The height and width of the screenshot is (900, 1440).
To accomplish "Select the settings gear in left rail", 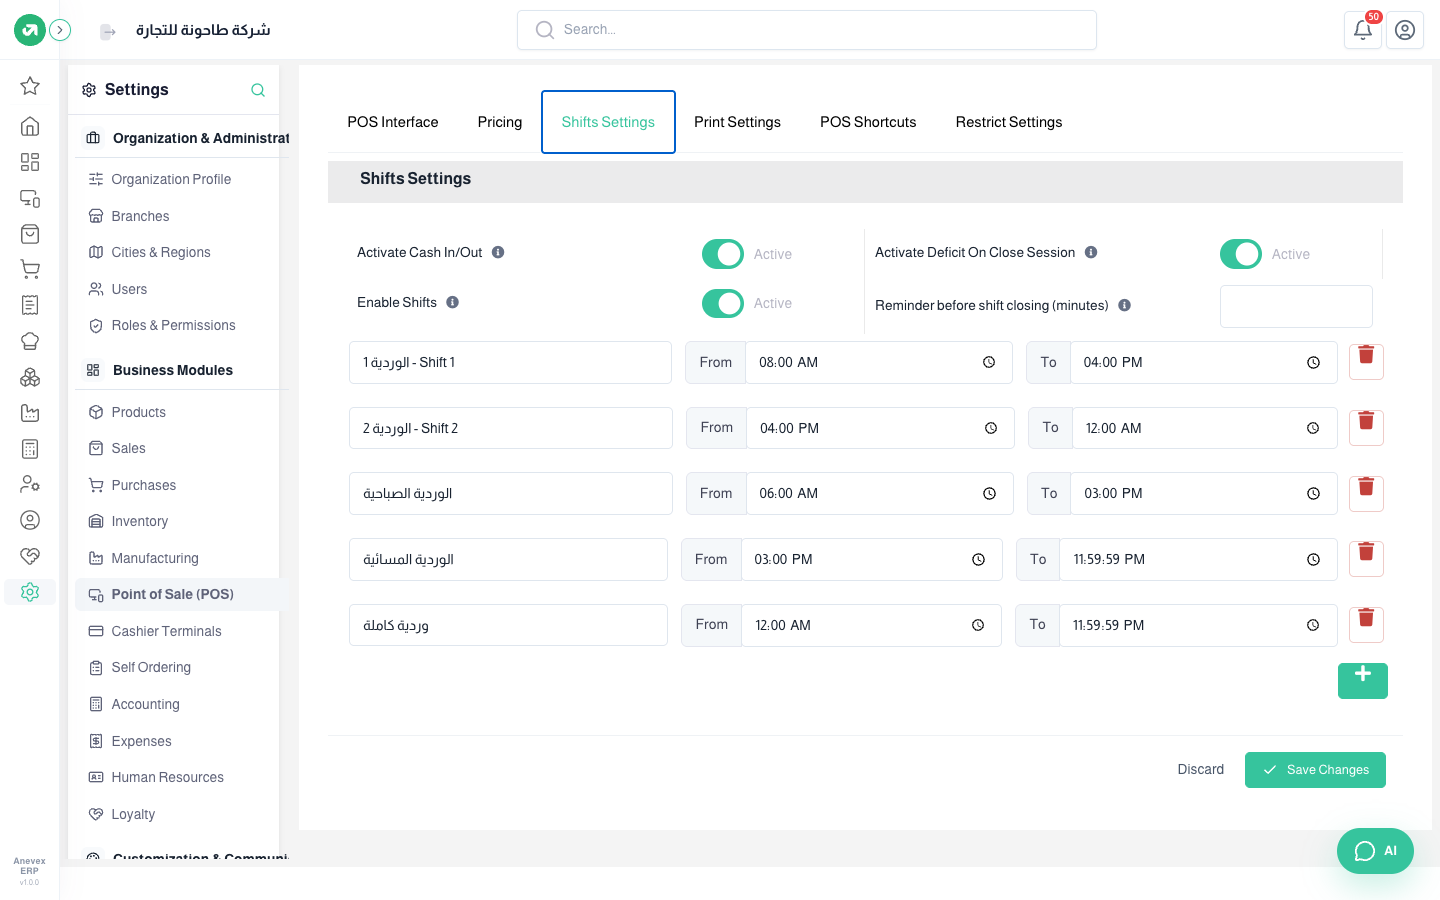I will click(x=30, y=592).
